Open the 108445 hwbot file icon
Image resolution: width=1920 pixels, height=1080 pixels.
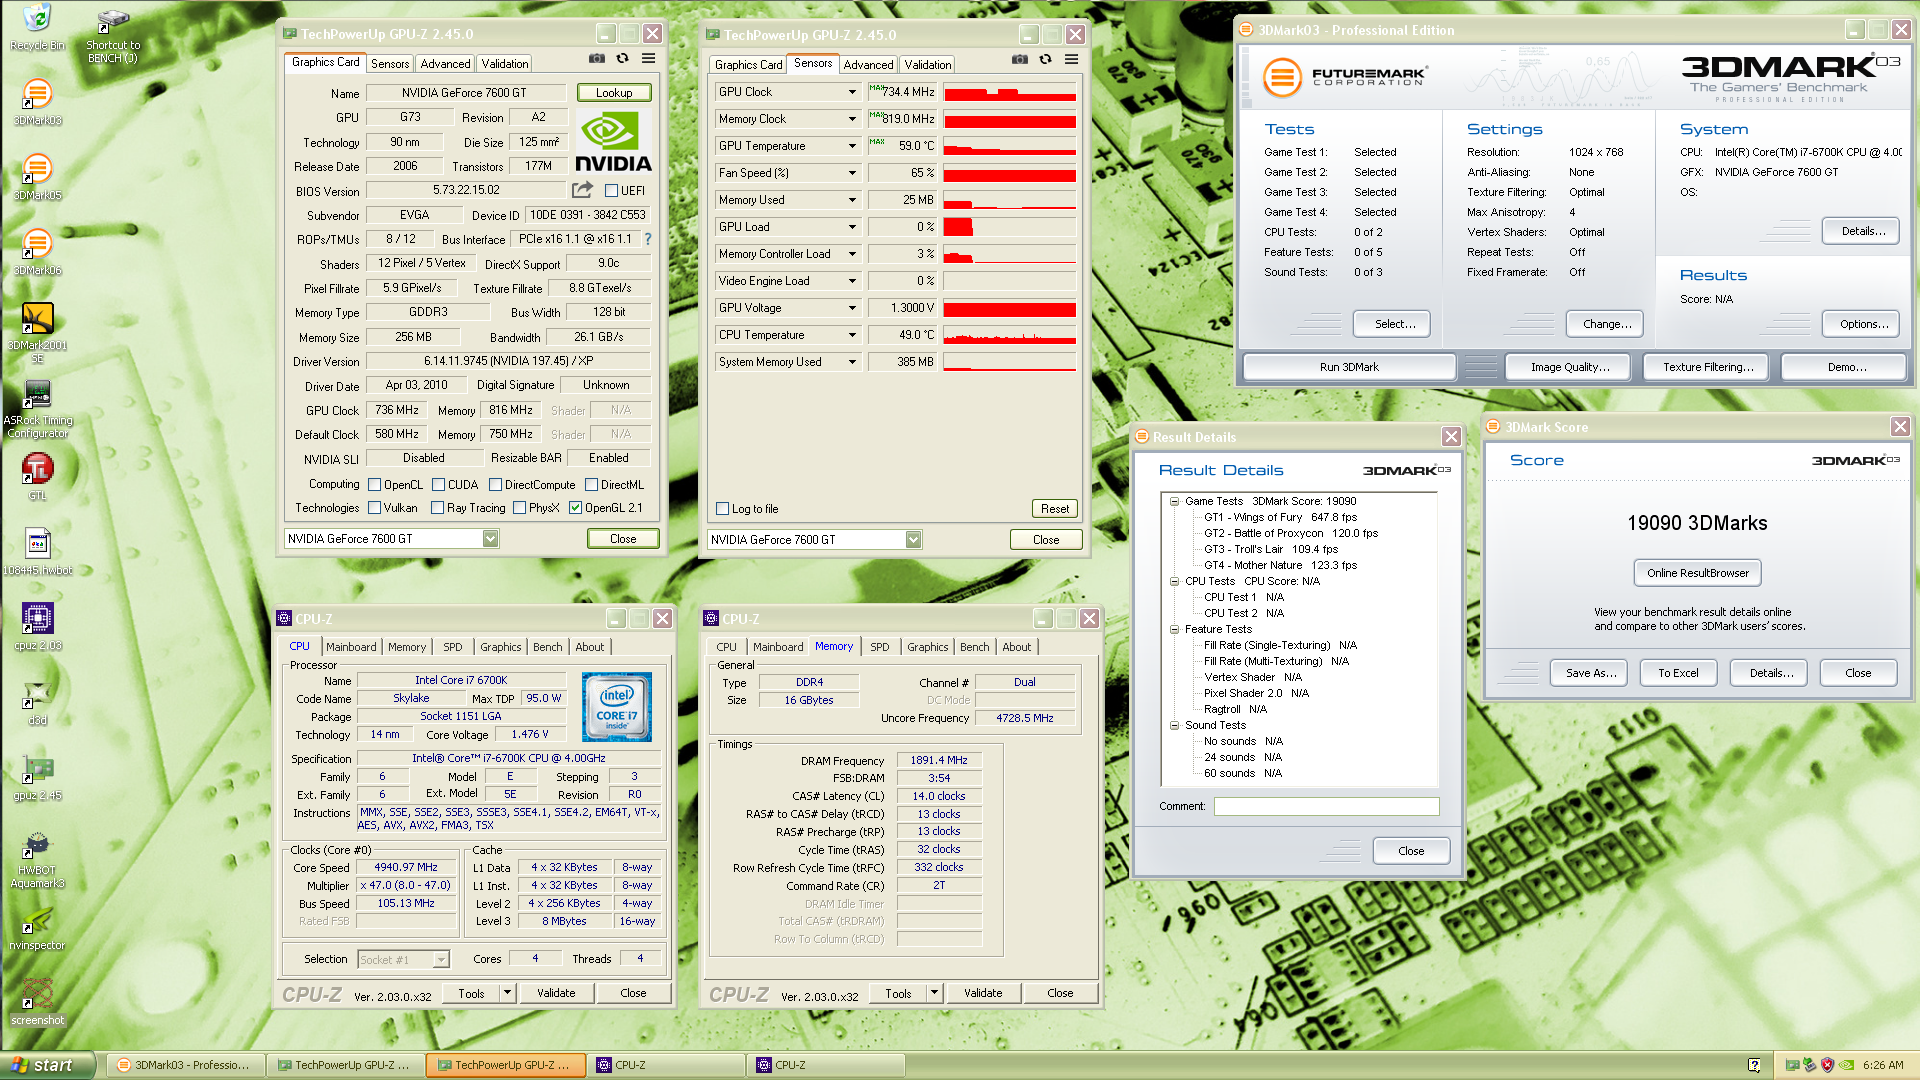click(37, 552)
